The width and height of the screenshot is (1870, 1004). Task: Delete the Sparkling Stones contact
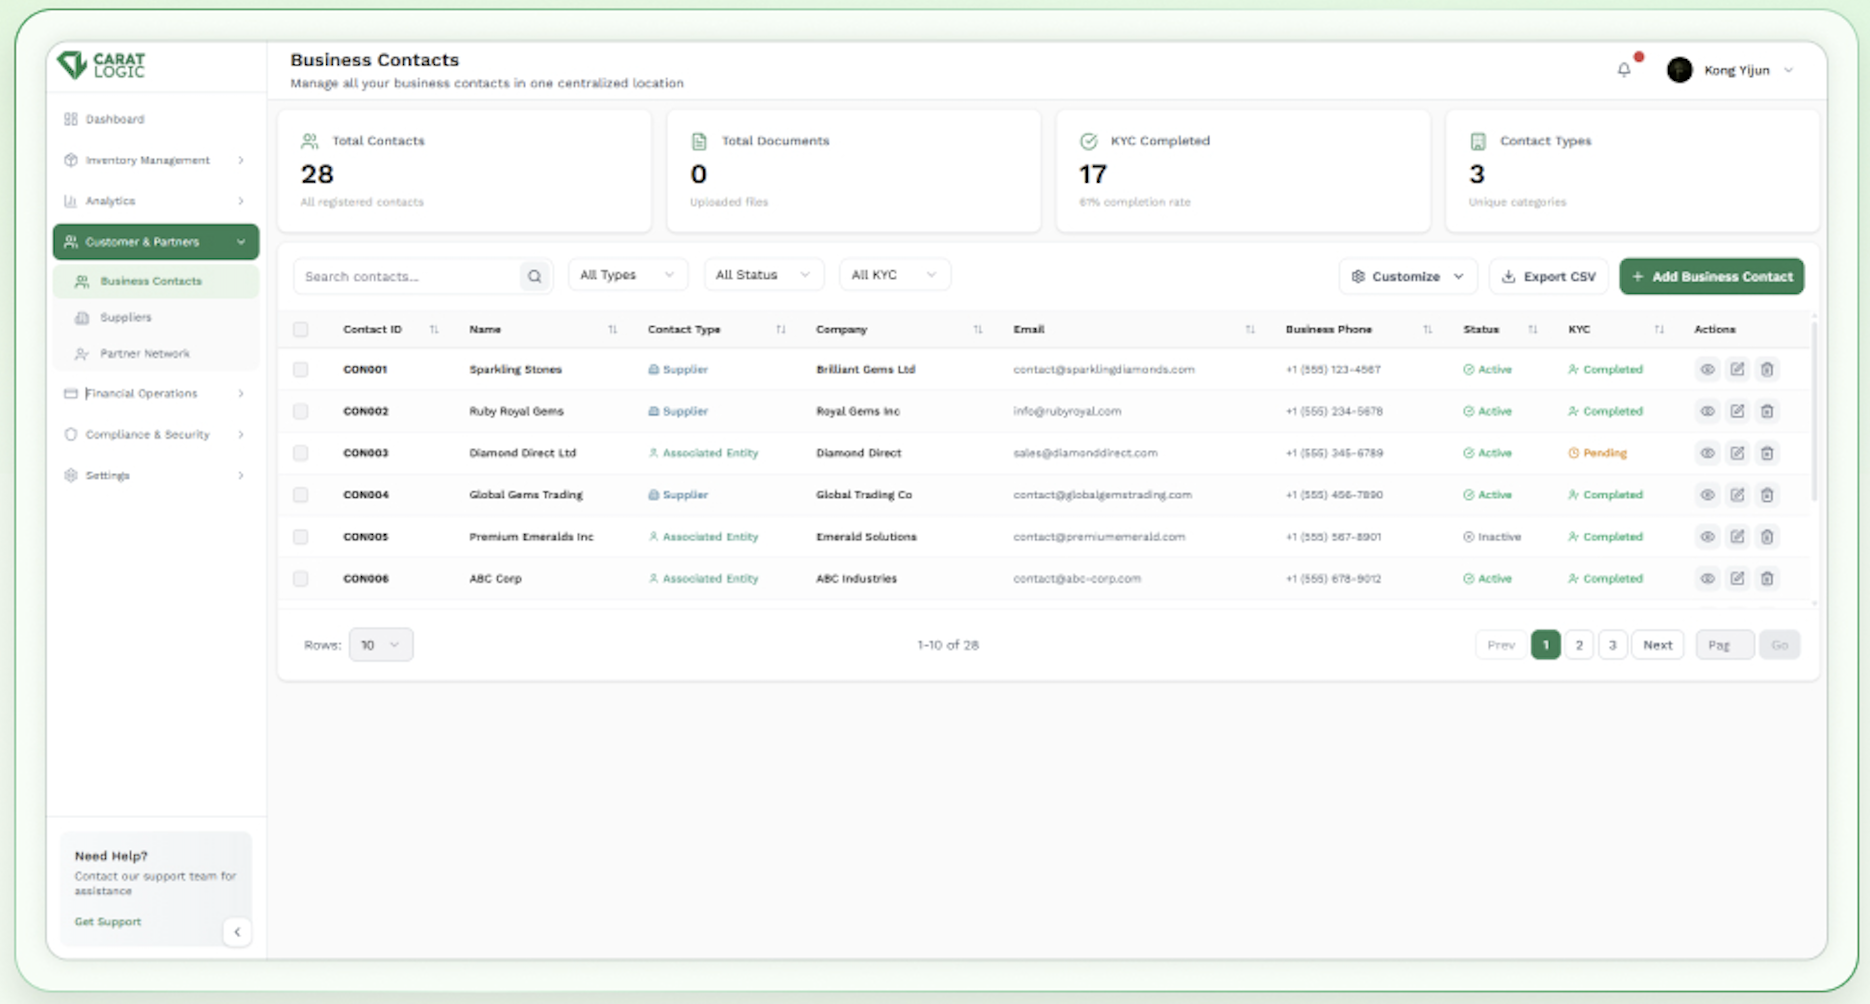pos(1767,370)
